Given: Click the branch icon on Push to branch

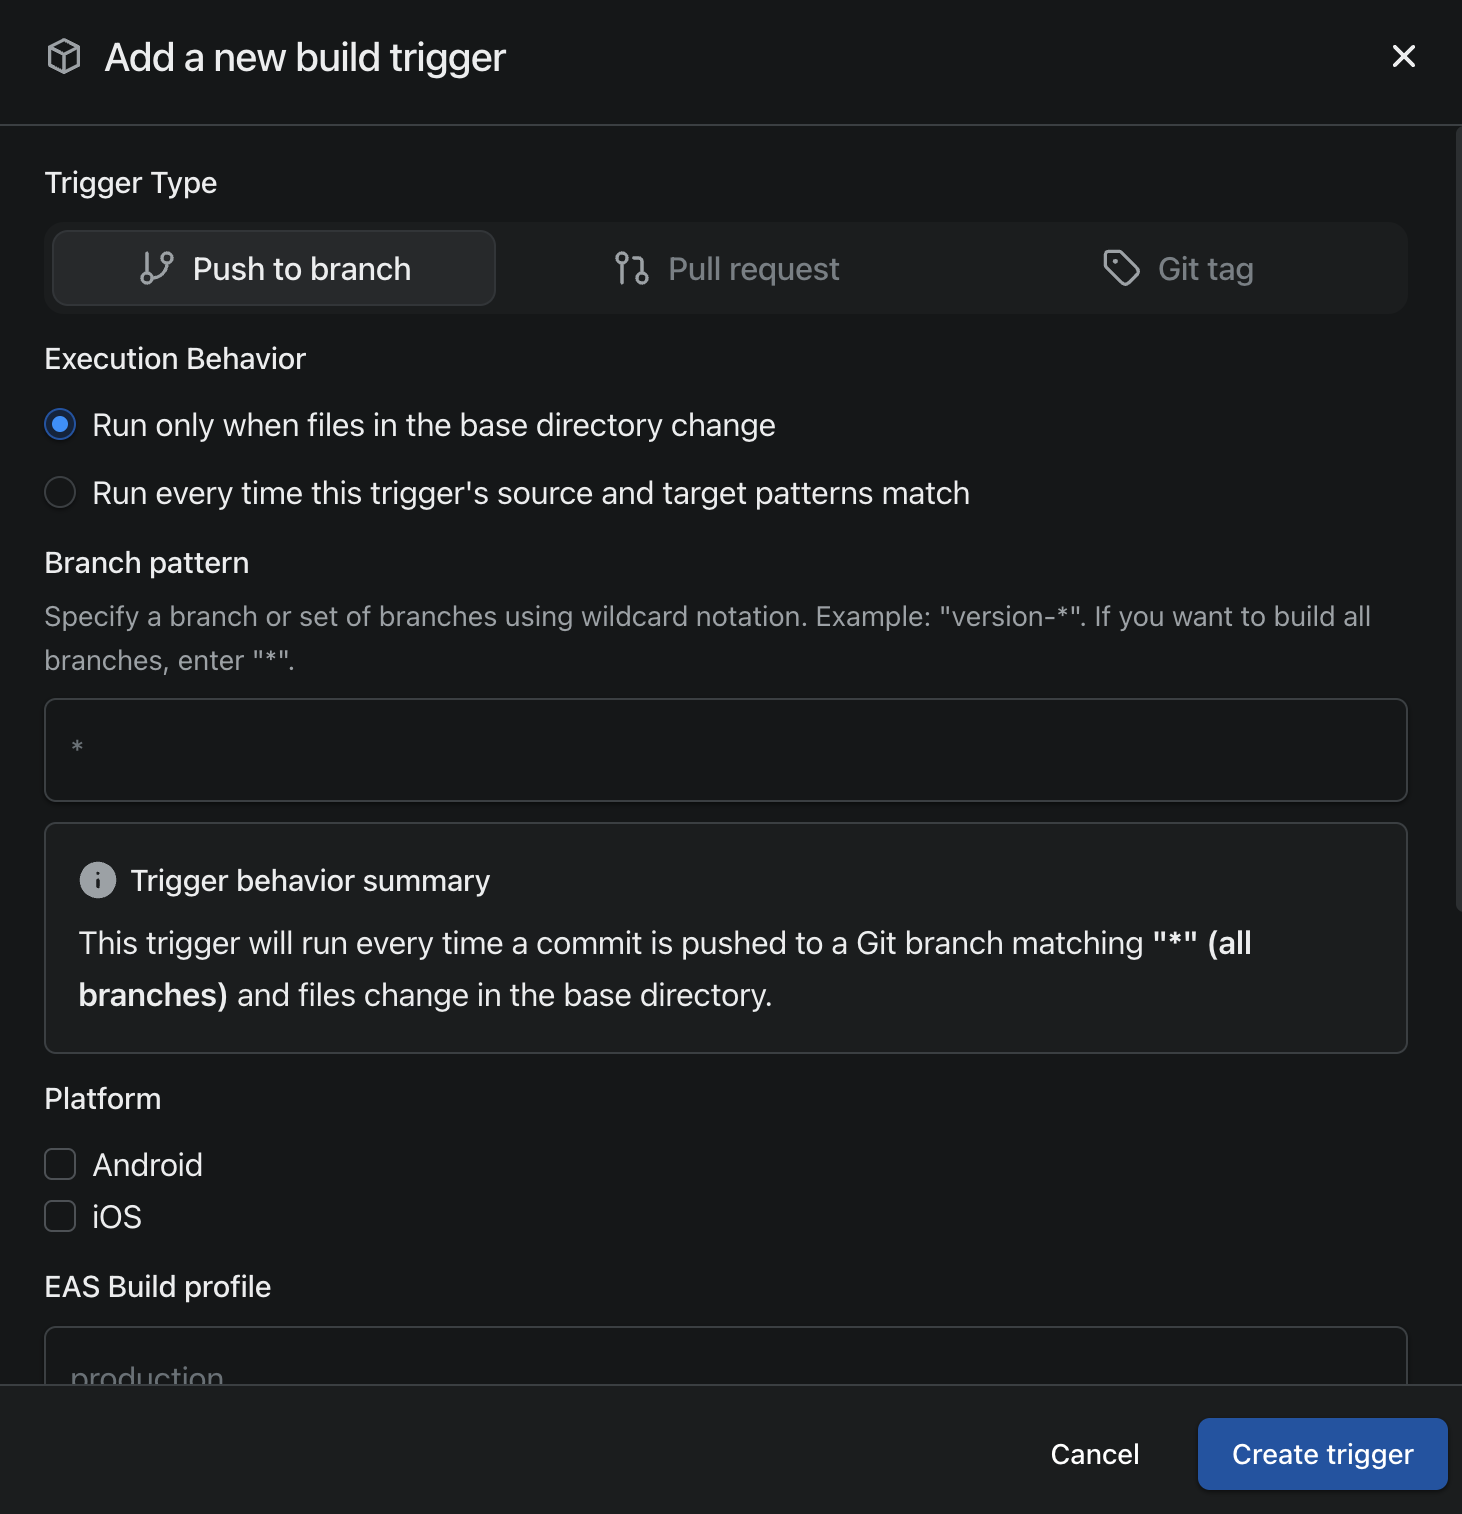Looking at the screenshot, I should pos(157,268).
